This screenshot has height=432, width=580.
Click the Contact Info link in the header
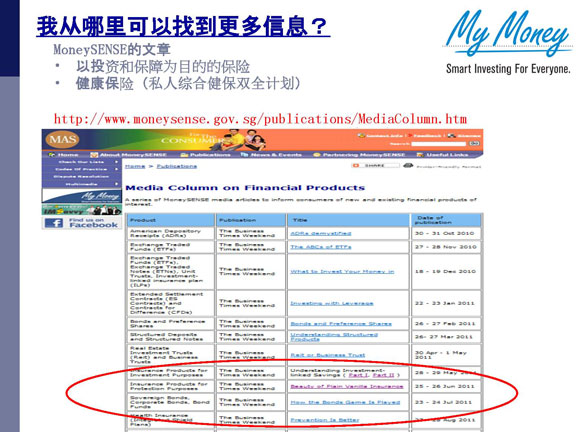pyautogui.click(x=384, y=136)
